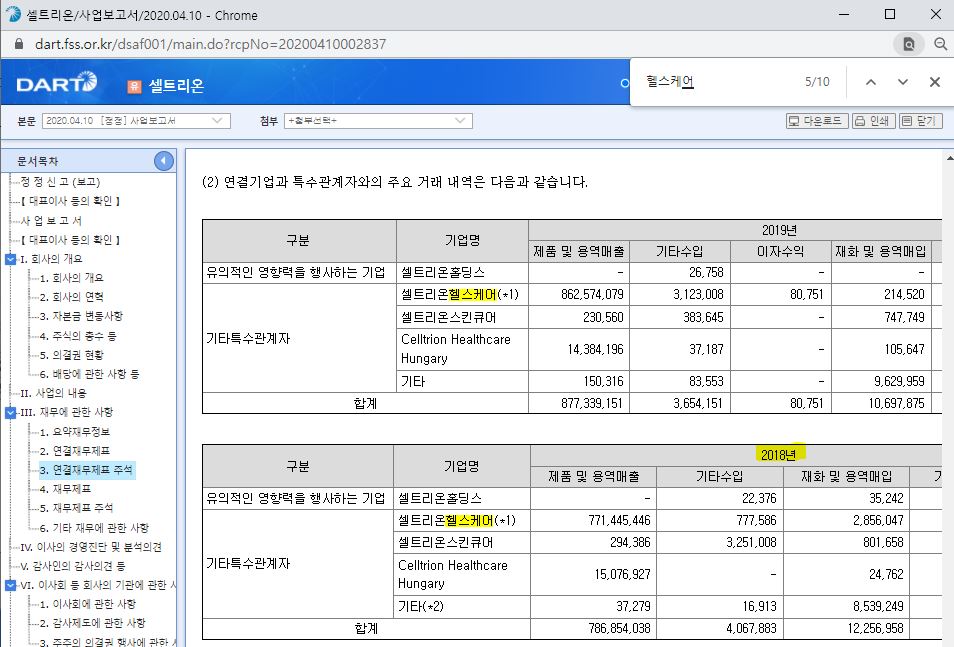Click the value 15,076,927
The image size is (954, 647).
click(x=622, y=574)
